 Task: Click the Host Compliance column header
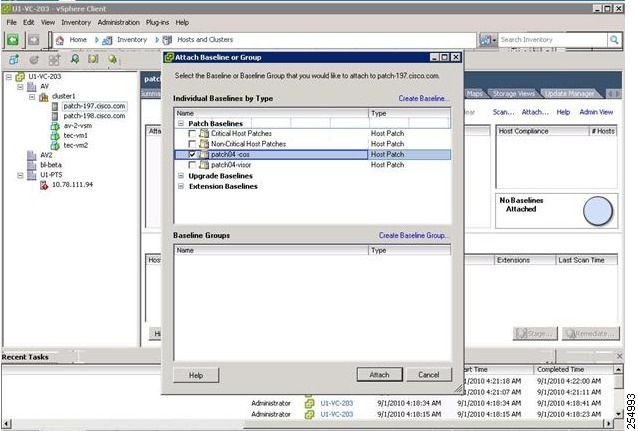pos(543,131)
